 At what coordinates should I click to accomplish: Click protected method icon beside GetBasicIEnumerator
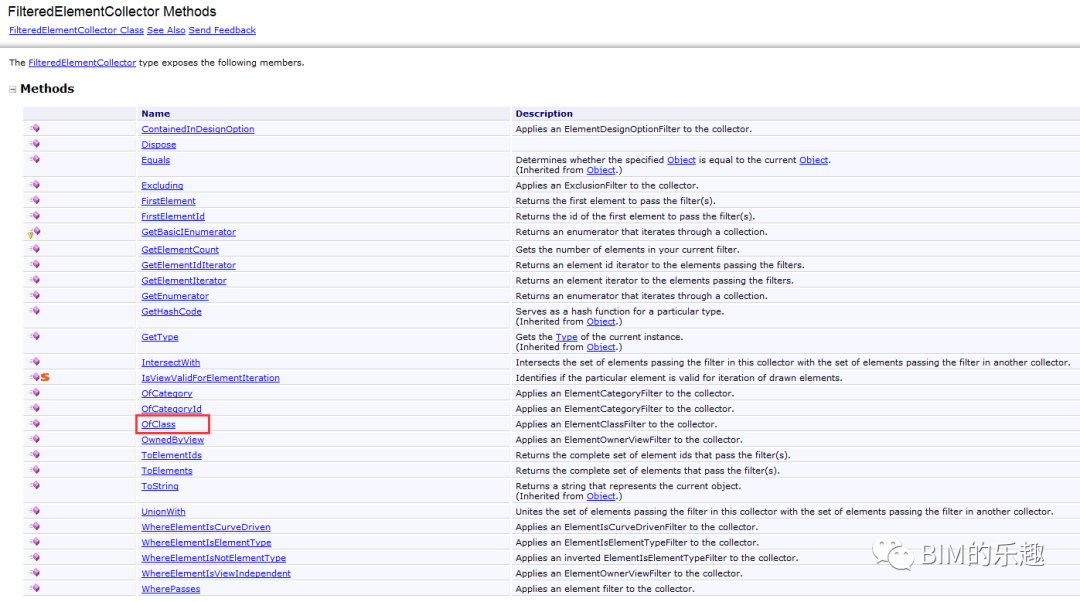pyautogui.click(x=34, y=233)
